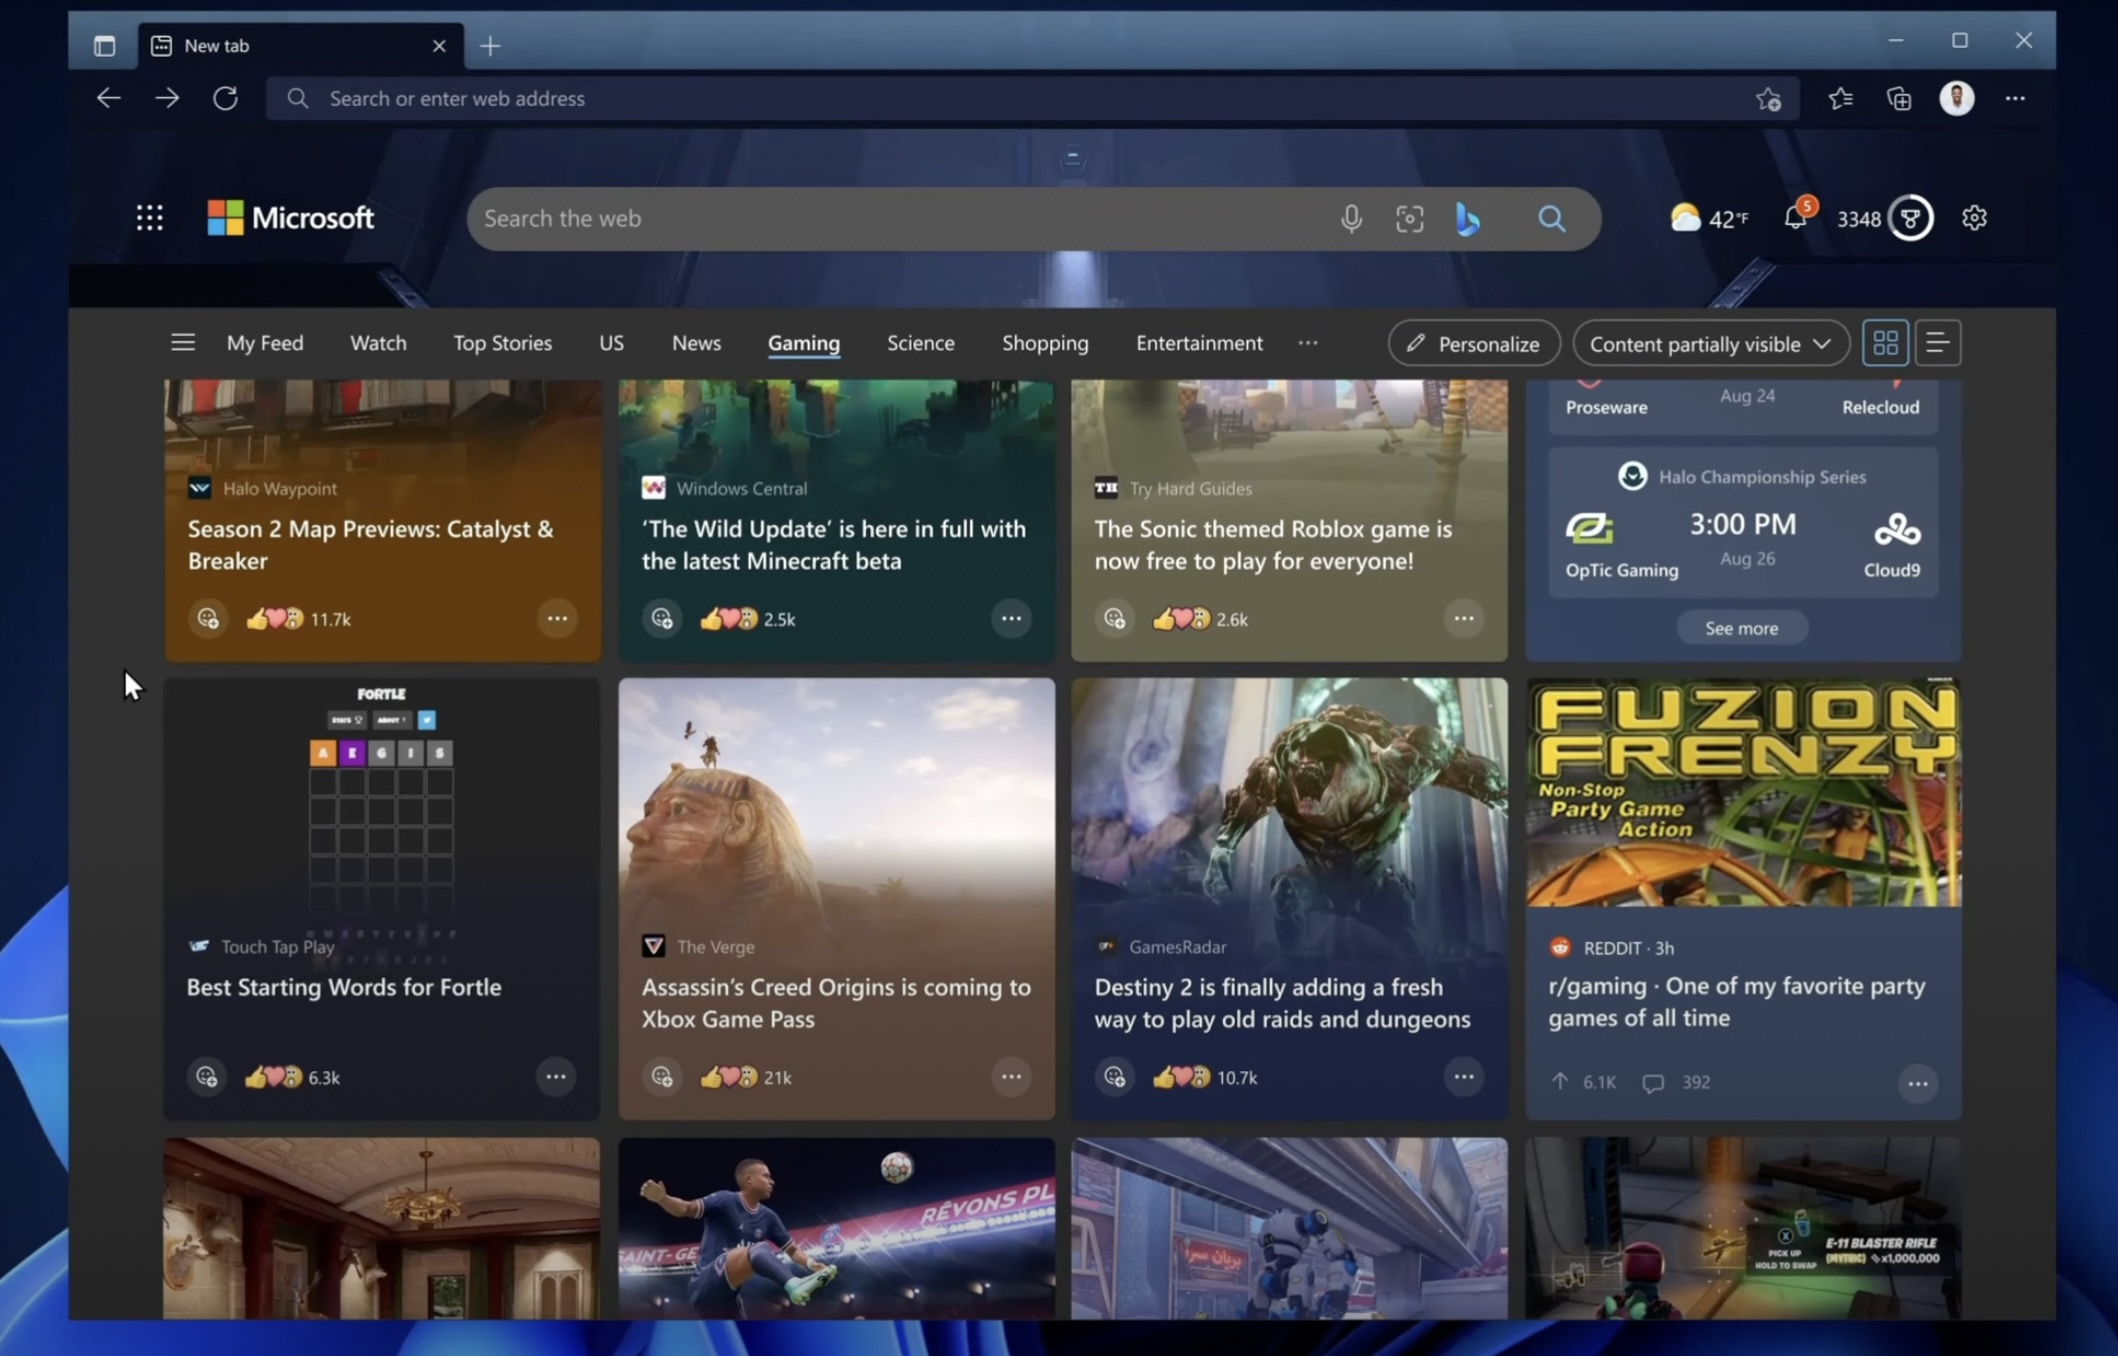Open The Wild Update Minecraft article
The width and height of the screenshot is (2118, 1356).
point(834,545)
